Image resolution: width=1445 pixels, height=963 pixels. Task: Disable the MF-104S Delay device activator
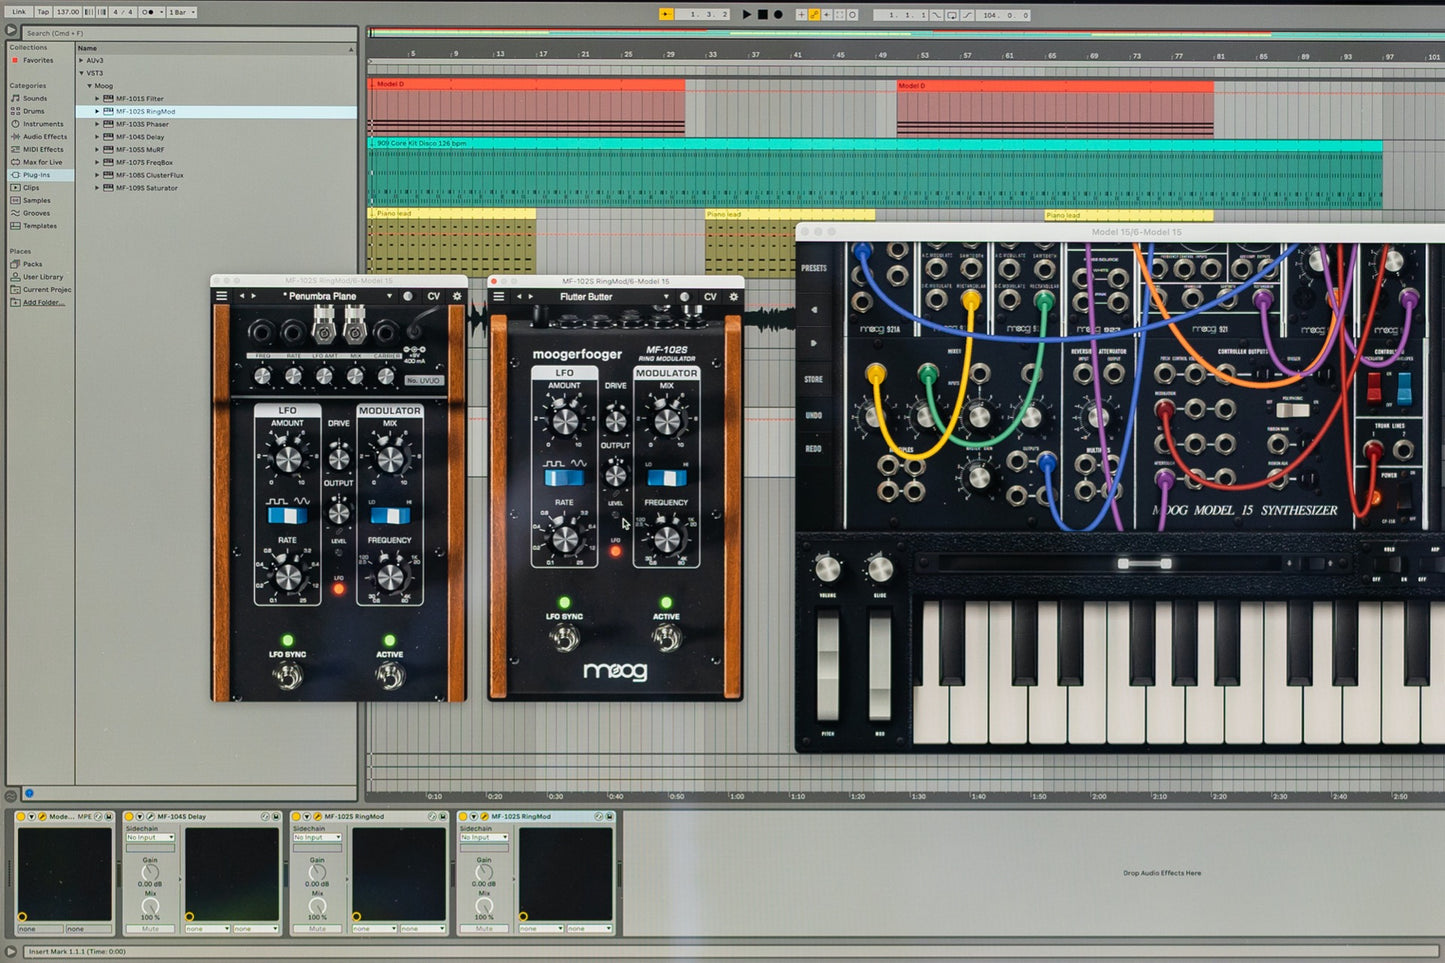click(x=131, y=817)
